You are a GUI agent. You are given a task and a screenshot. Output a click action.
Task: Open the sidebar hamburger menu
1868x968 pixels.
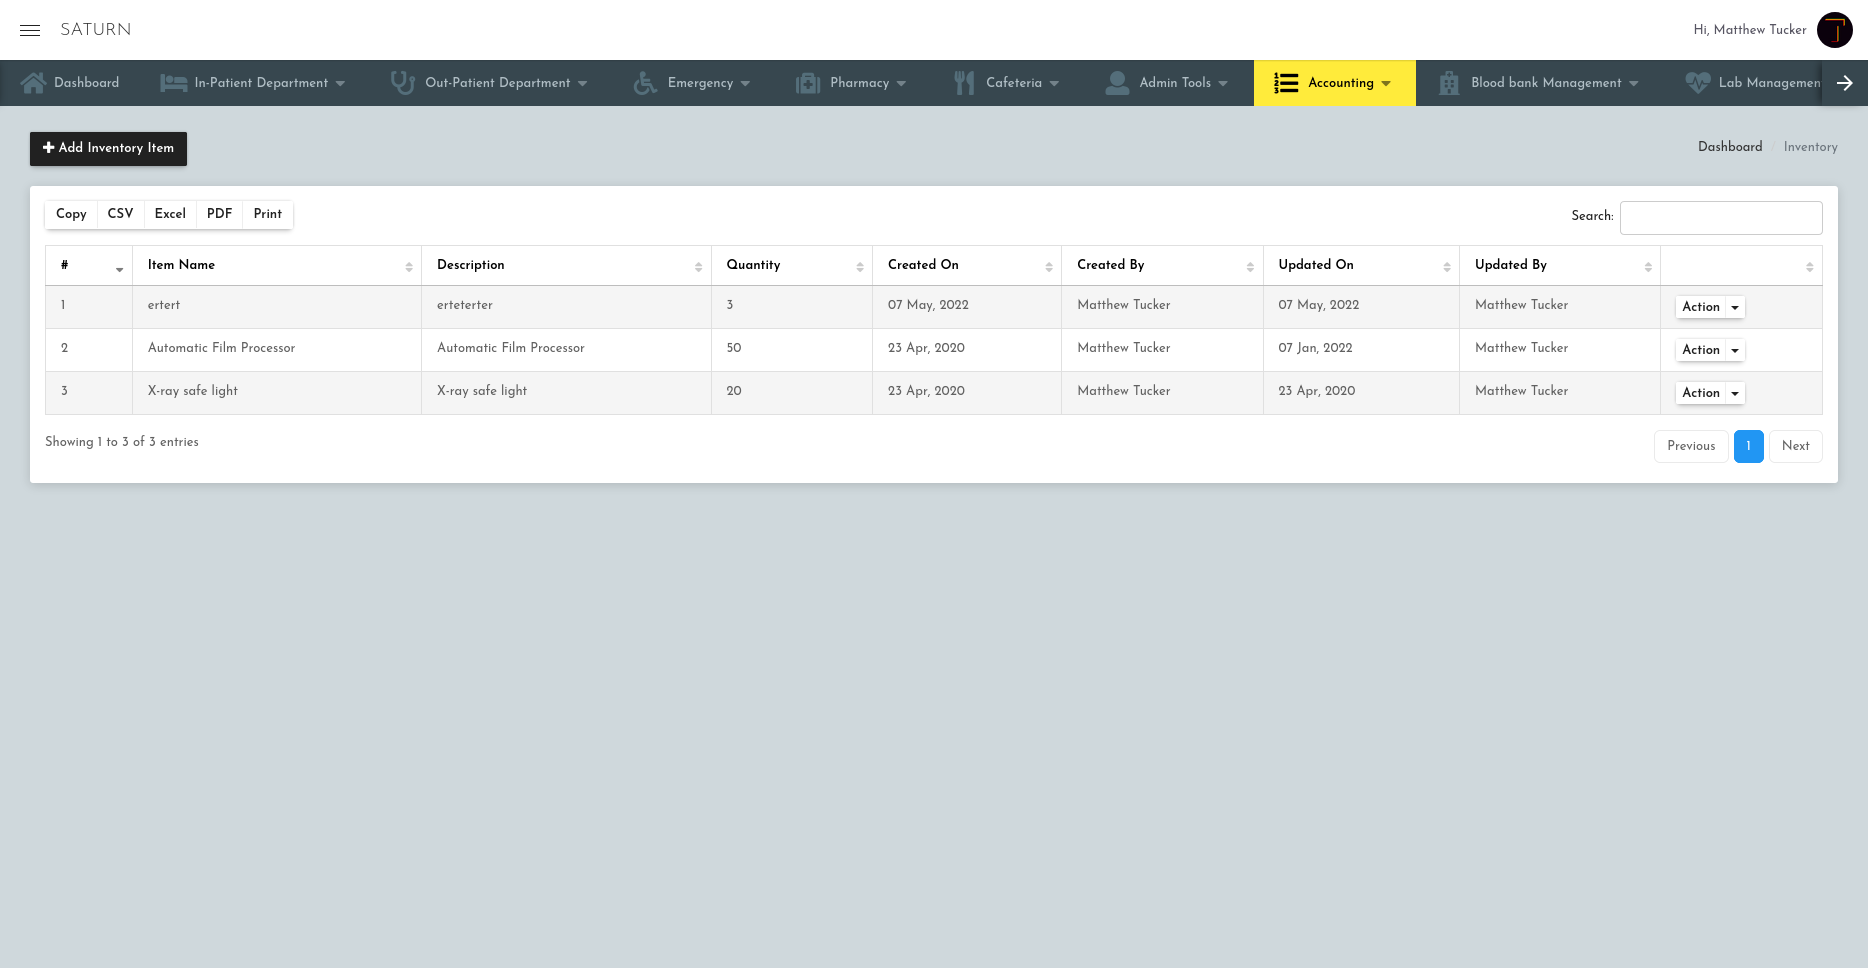[30, 30]
